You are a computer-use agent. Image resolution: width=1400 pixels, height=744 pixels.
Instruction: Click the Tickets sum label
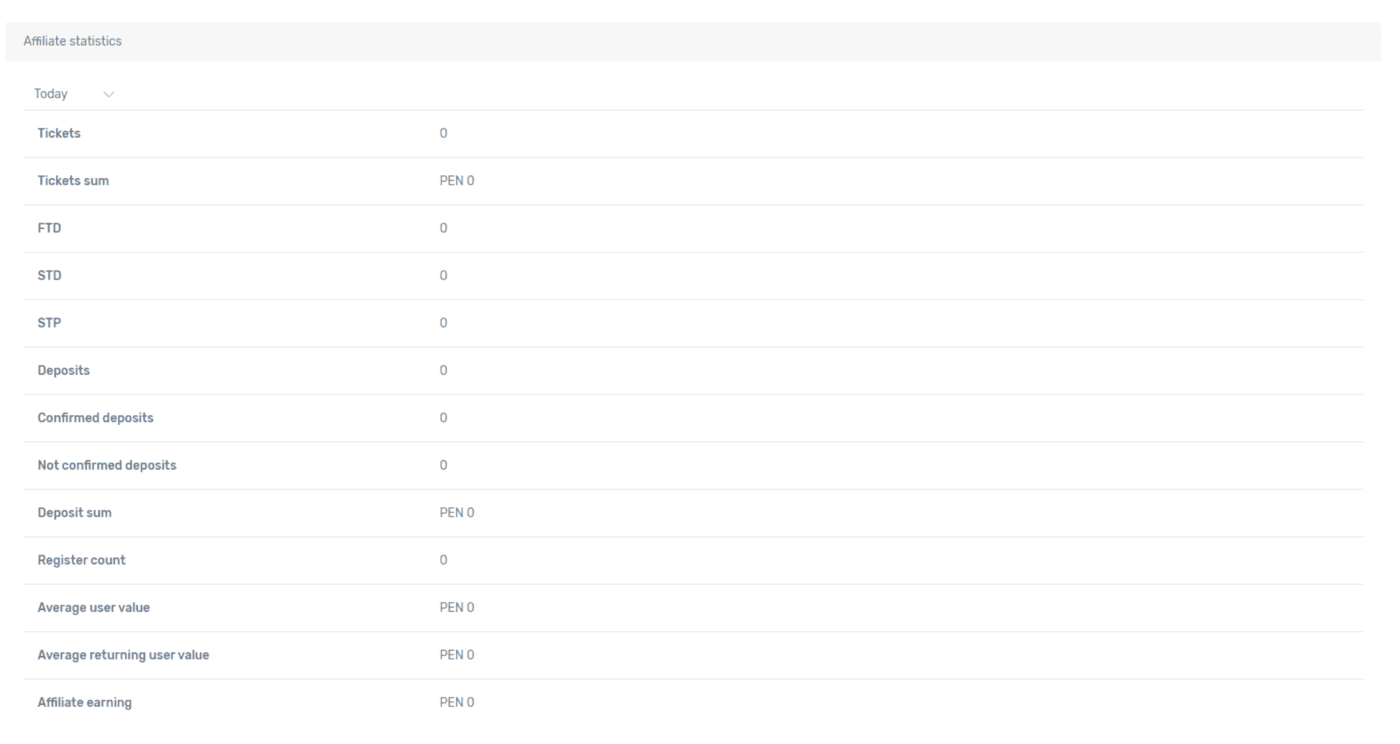point(73,181)
